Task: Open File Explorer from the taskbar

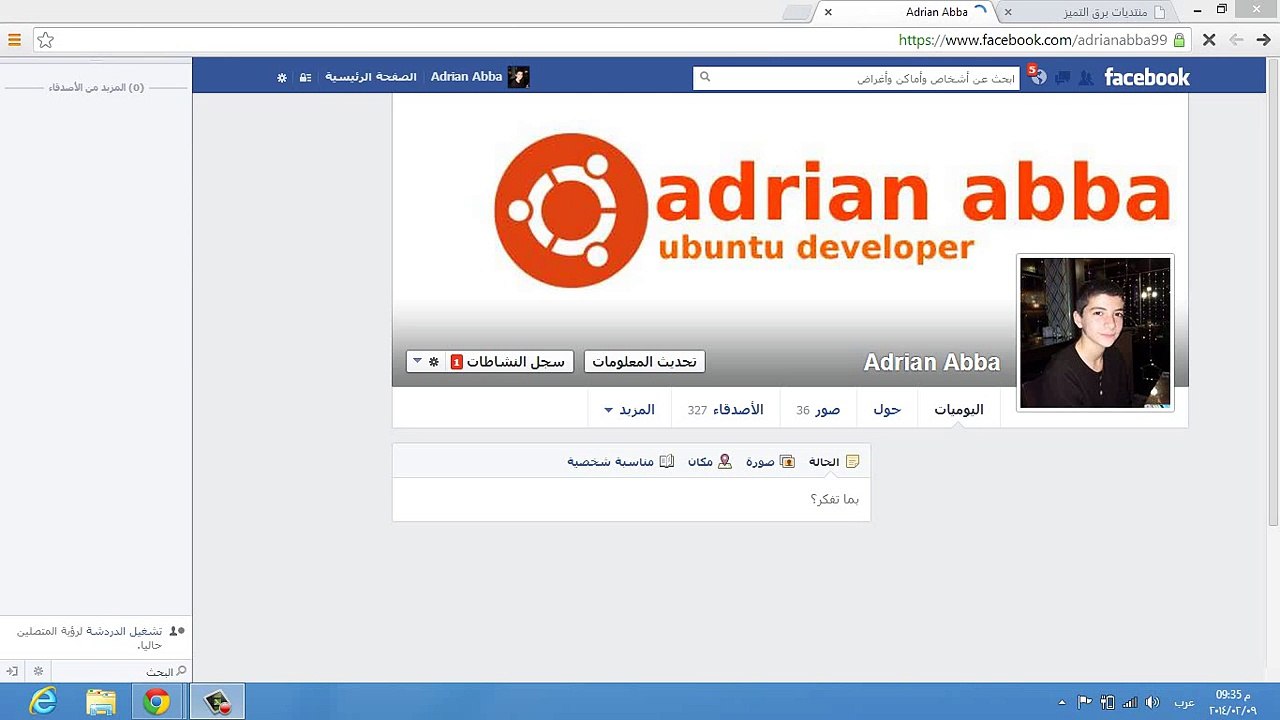Action: [x=100, y=702]
